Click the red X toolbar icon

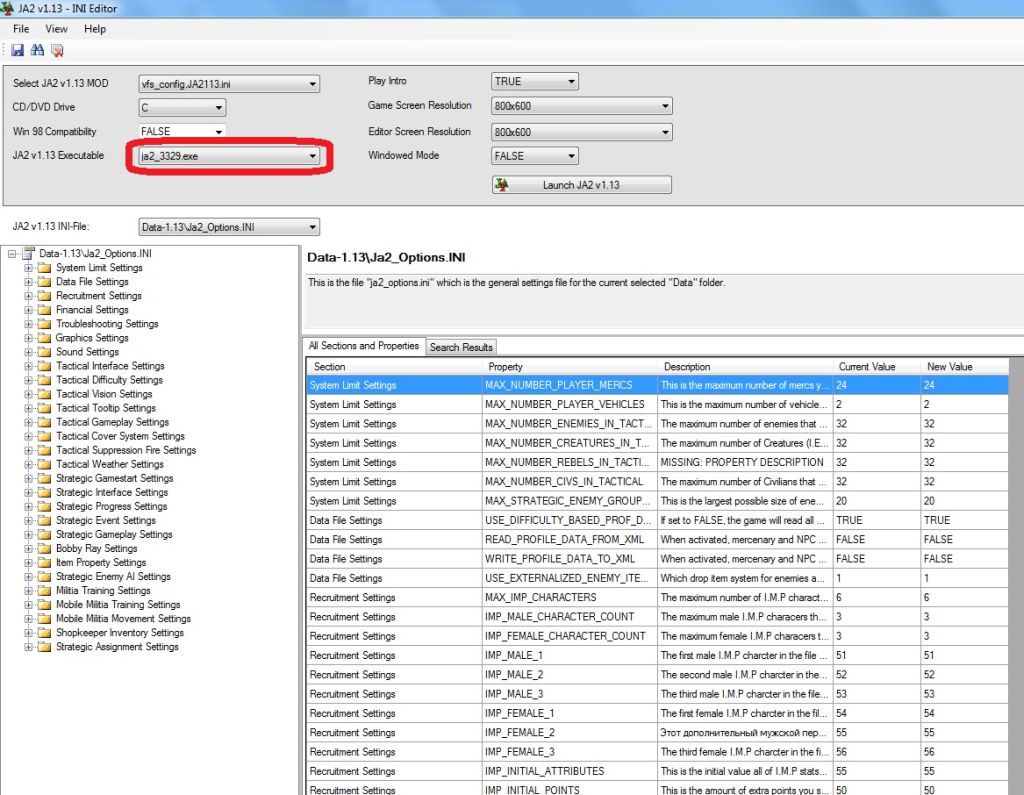(x=57, y=50)
